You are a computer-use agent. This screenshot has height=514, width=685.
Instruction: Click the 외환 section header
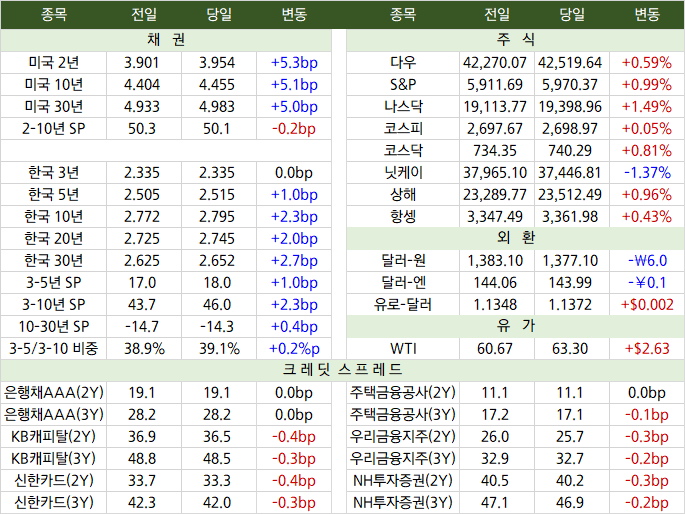515,238
